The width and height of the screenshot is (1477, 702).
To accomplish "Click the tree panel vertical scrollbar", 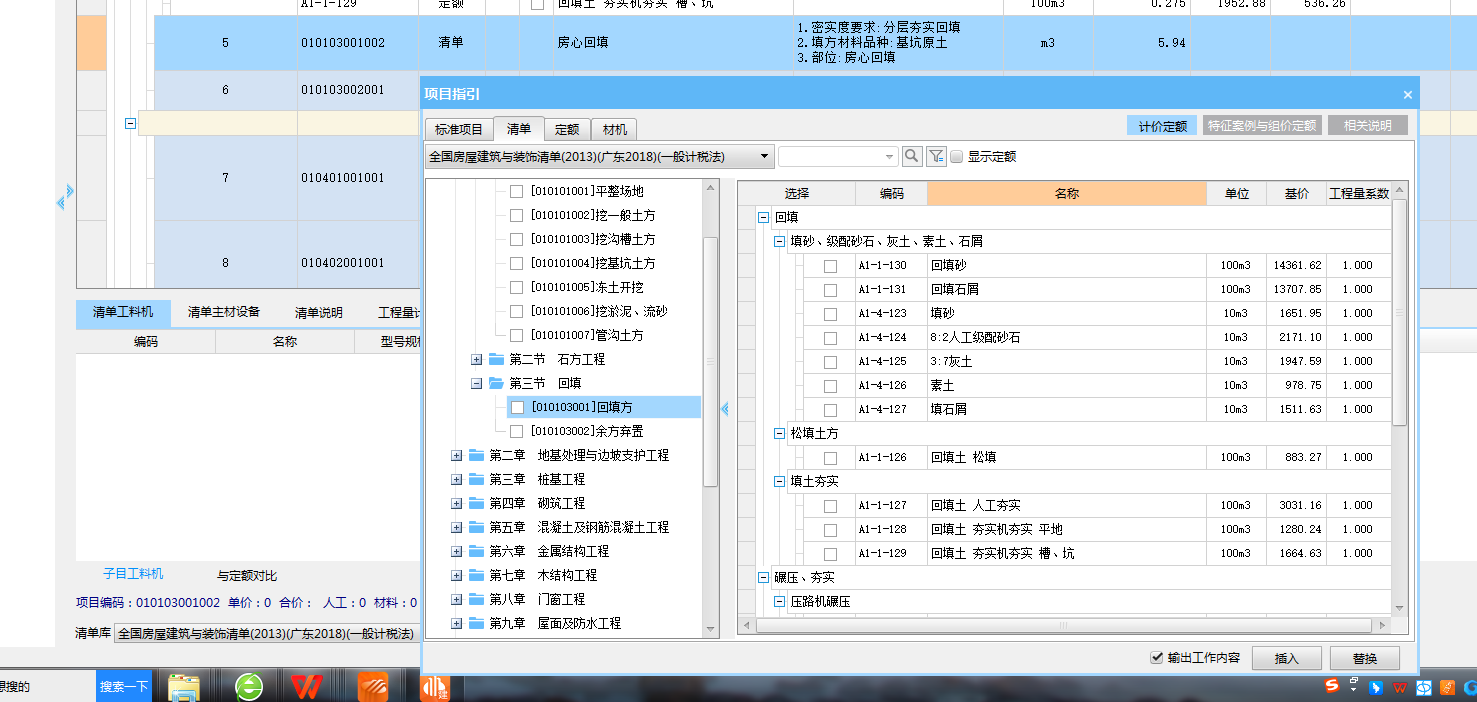I will (710, 360).
